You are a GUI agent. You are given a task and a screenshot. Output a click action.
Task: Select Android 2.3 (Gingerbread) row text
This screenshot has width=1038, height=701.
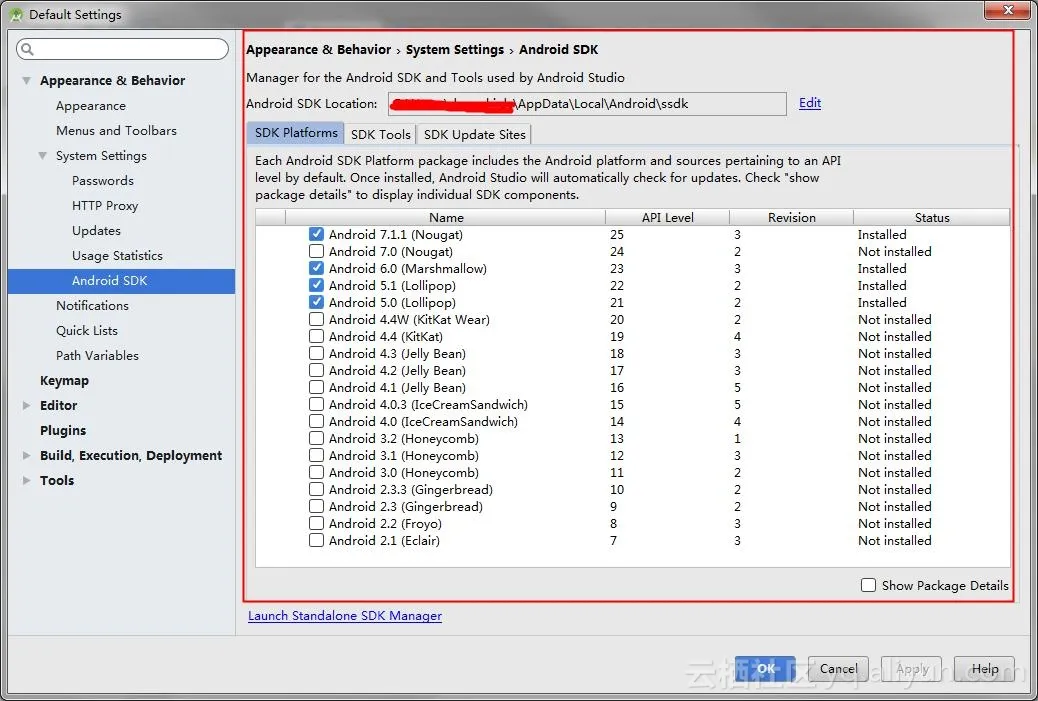click(406, 506)
